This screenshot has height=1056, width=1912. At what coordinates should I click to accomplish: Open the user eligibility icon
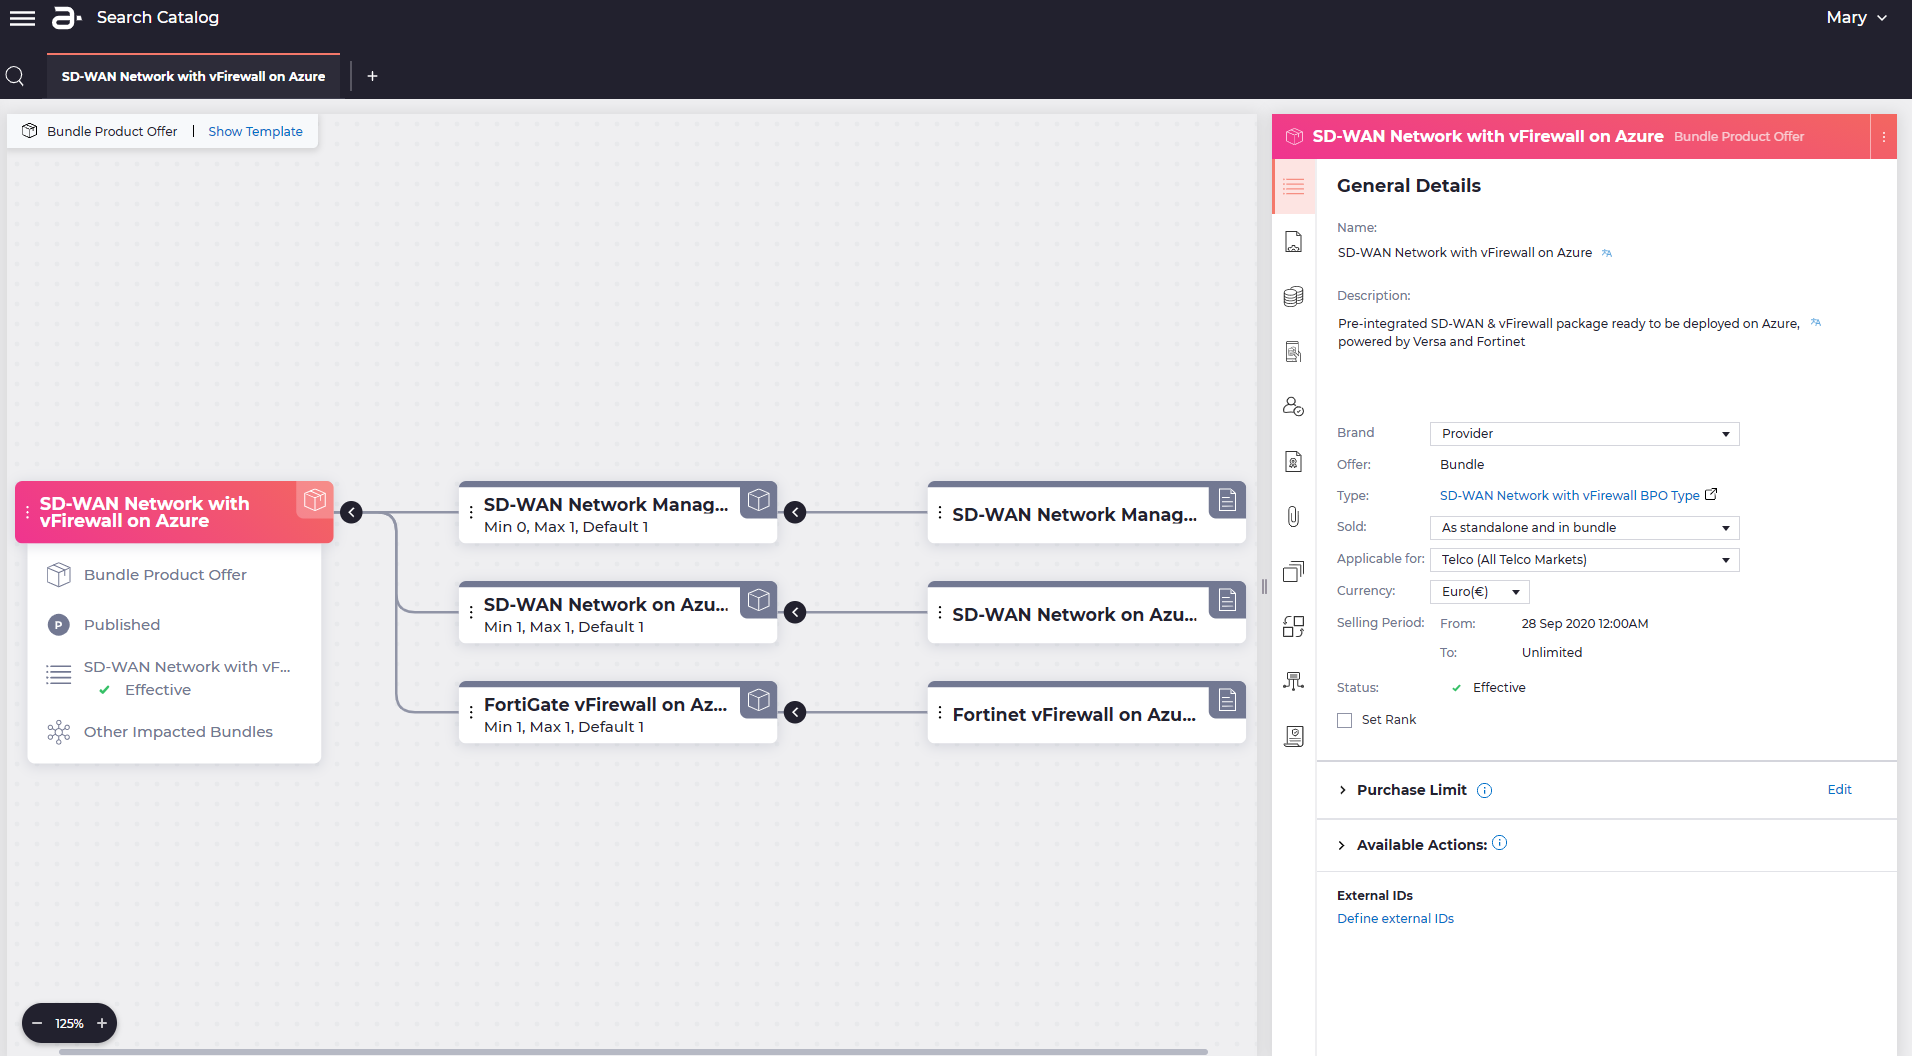(1294, 407)
